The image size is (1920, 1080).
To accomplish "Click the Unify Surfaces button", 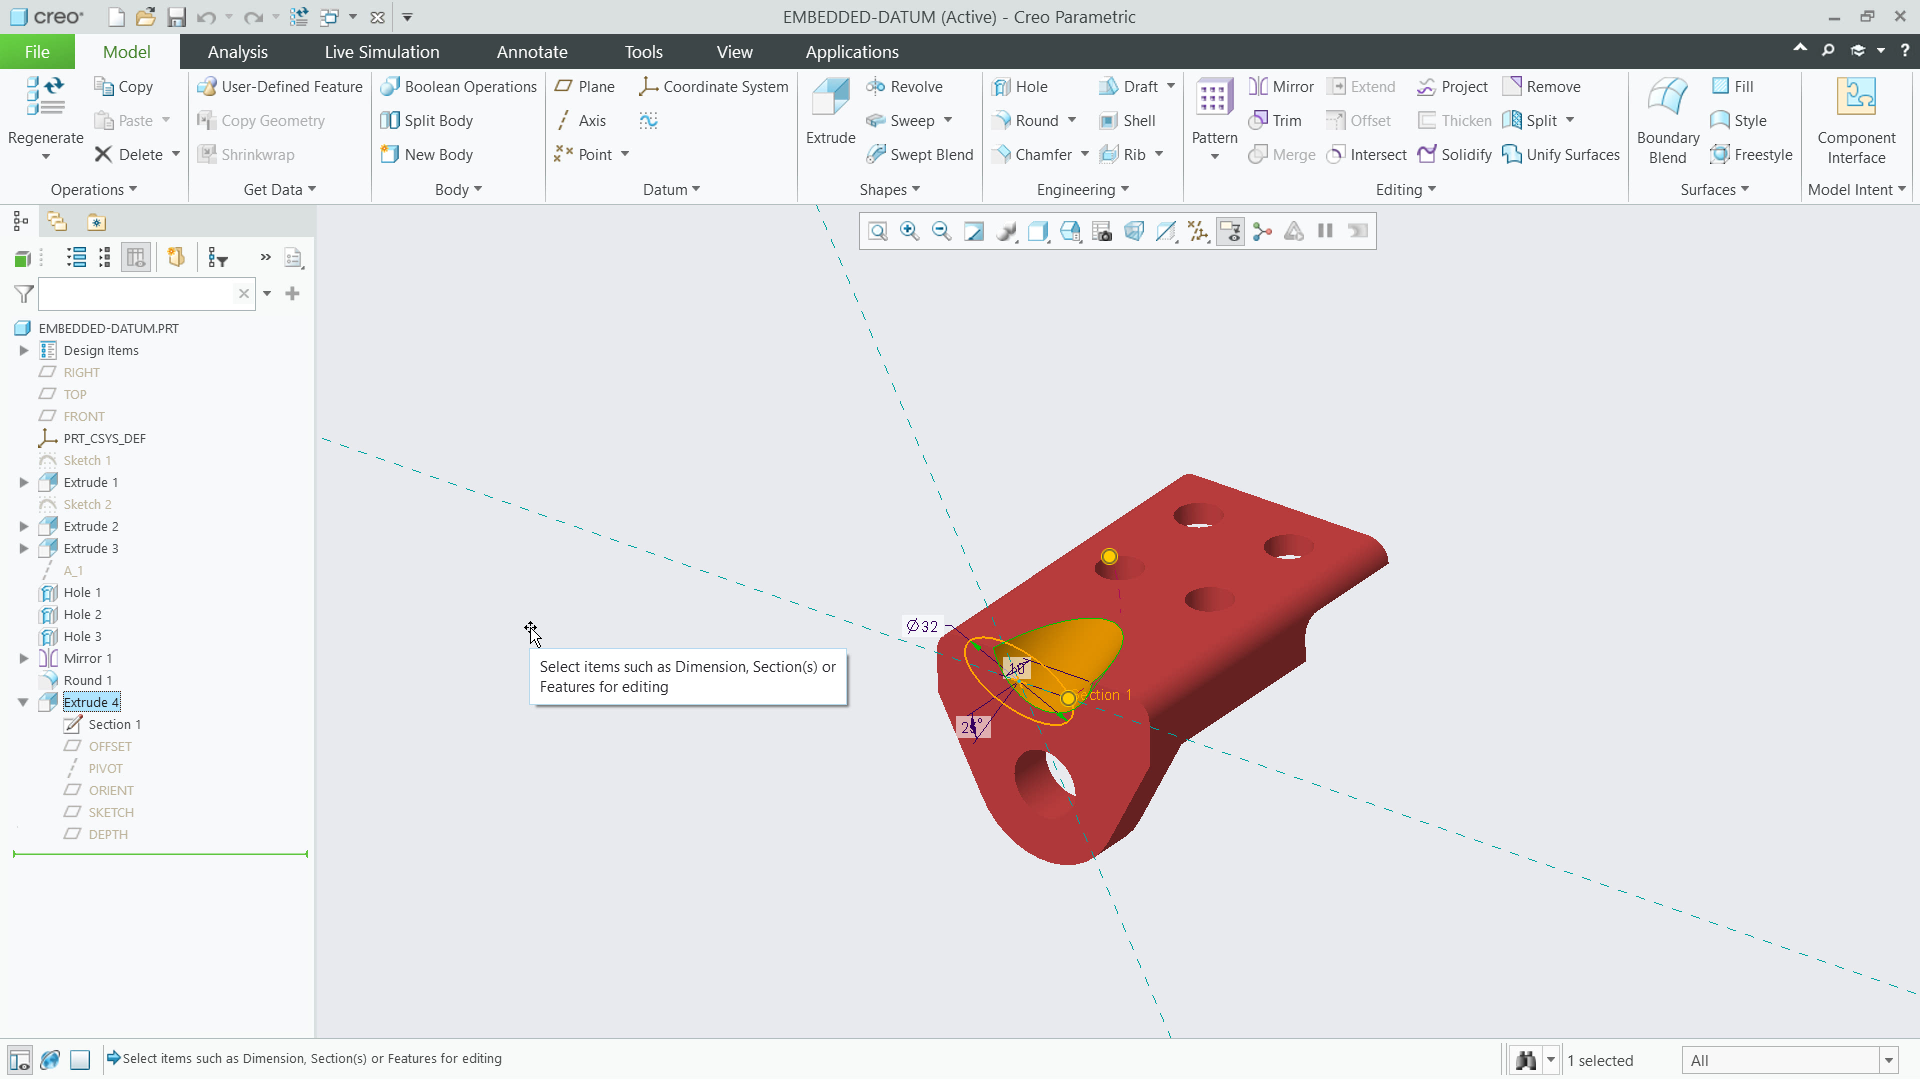I will (1561, 155).
